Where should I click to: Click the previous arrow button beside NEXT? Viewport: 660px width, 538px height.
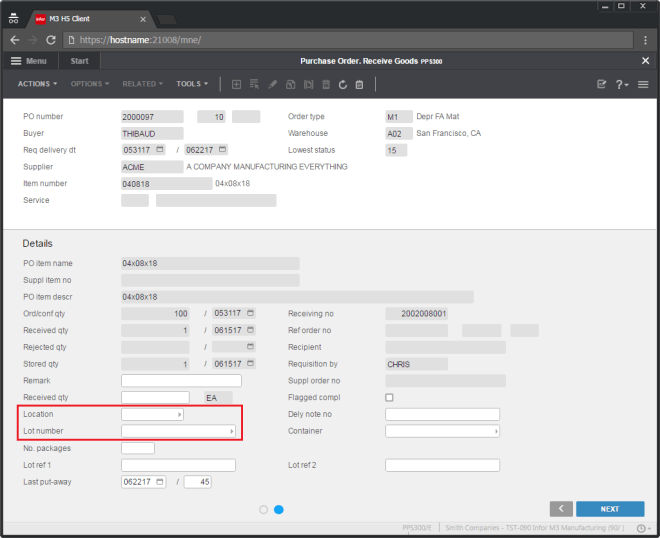tap(560, 509)
